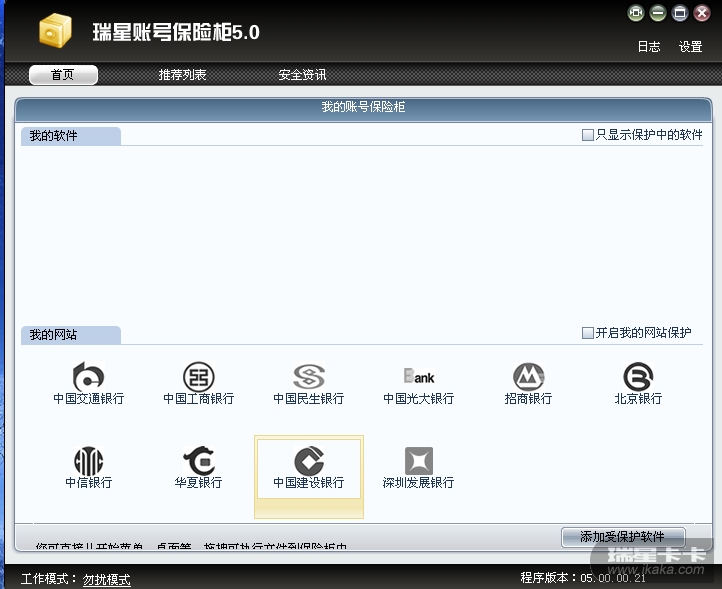Open the 安全资讯 tab
This screenshot has width=722, height=589.
click(302, 75)
